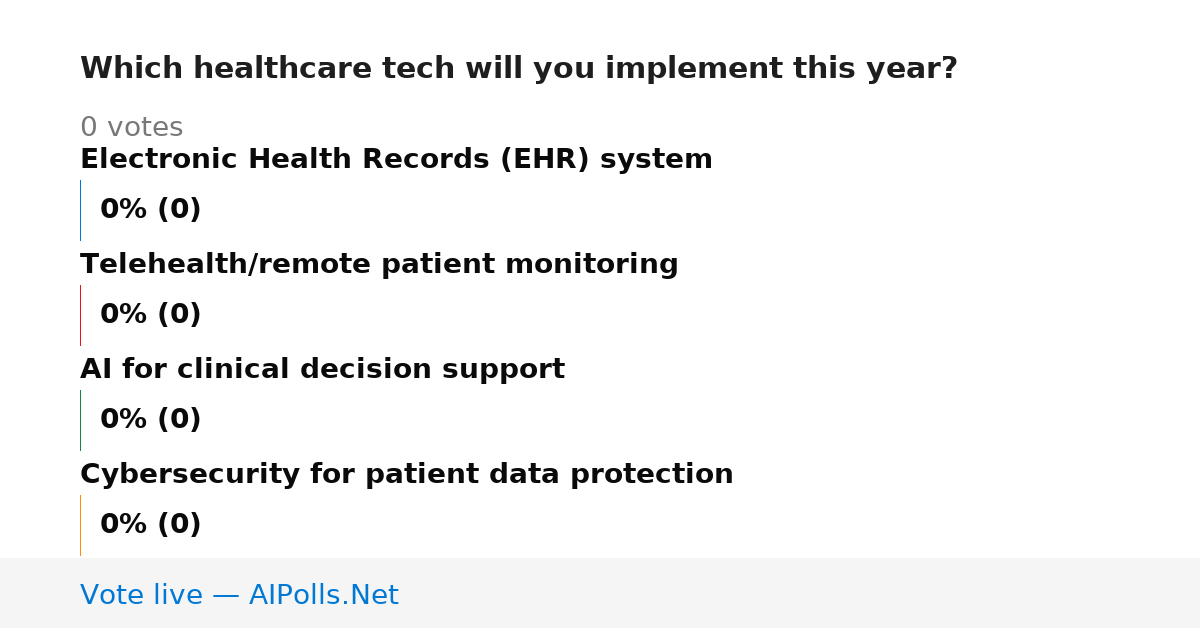The image size is (1200, 628).
Task: Click the 0 votes counter
Action: 131,128
